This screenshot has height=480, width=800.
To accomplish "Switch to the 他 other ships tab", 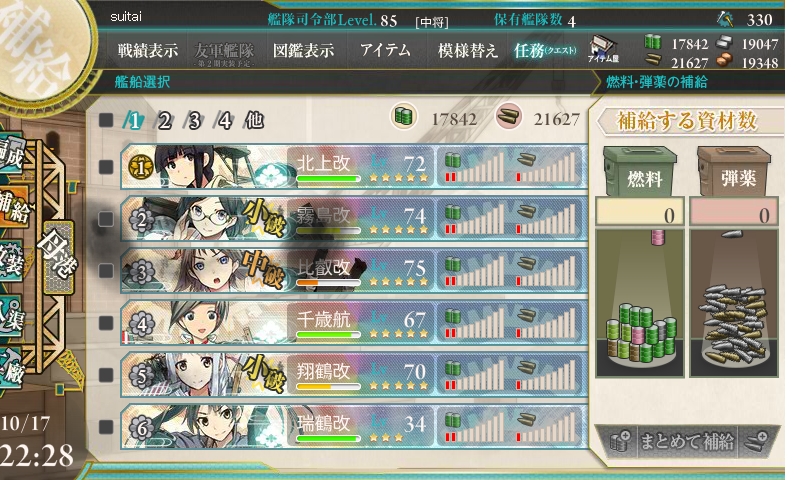I will [254, 120].
